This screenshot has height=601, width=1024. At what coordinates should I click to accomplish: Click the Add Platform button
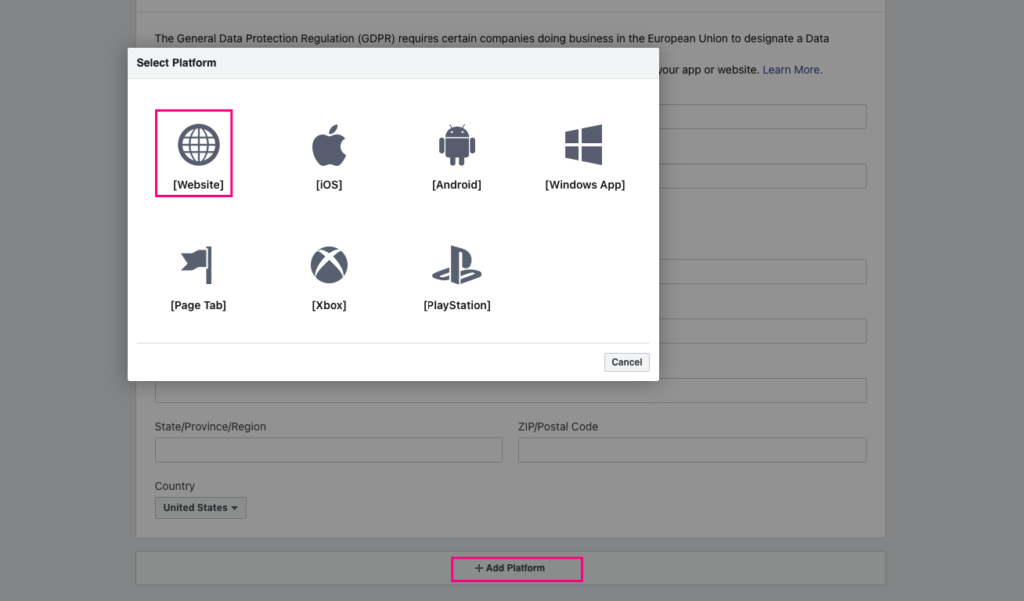click(x=510, y=568)
